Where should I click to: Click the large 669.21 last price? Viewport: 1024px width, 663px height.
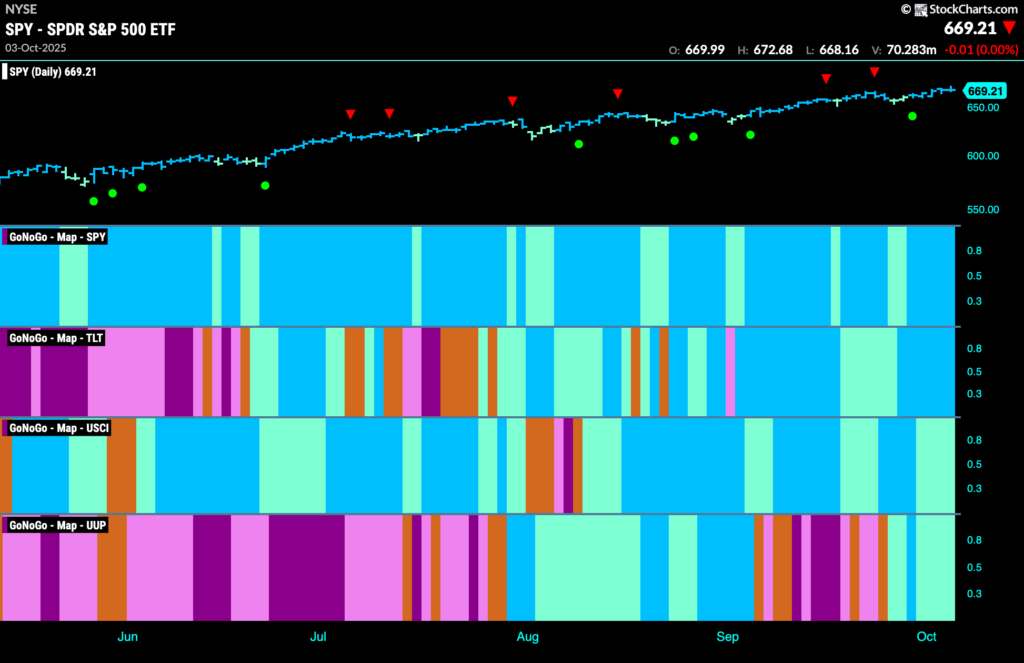click(x=970, y=28)
